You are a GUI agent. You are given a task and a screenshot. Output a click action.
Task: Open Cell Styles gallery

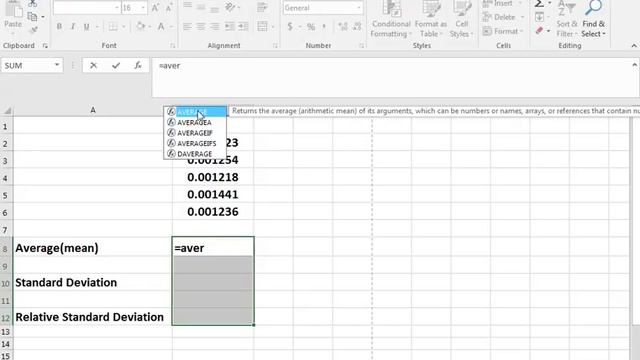[x=461, y=19]
